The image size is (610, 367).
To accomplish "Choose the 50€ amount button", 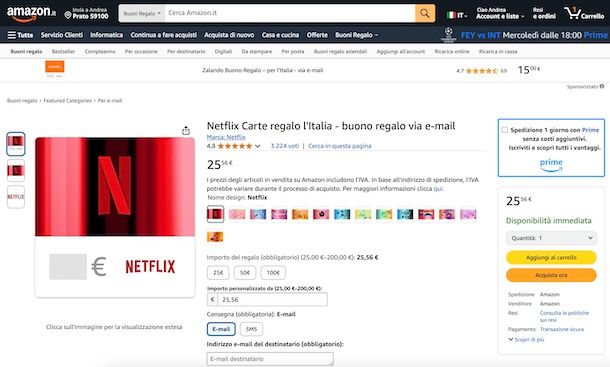I will click(245, 272).
